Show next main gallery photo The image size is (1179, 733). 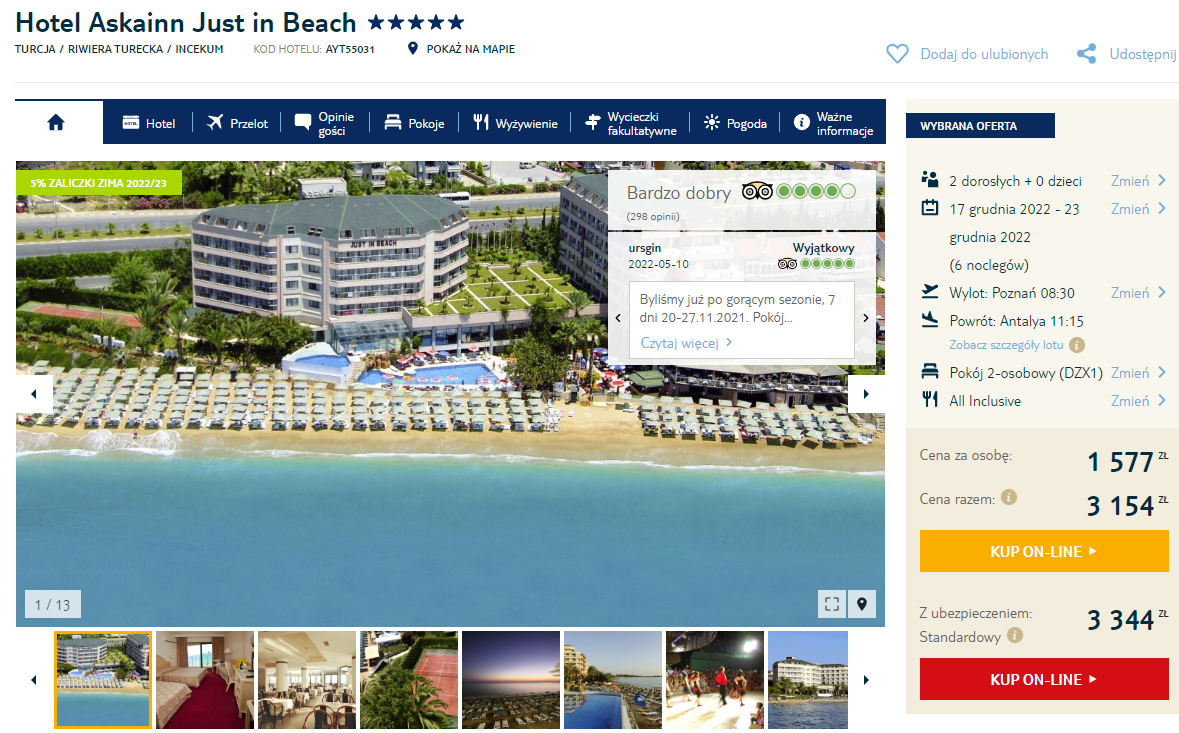coord(865,393)
